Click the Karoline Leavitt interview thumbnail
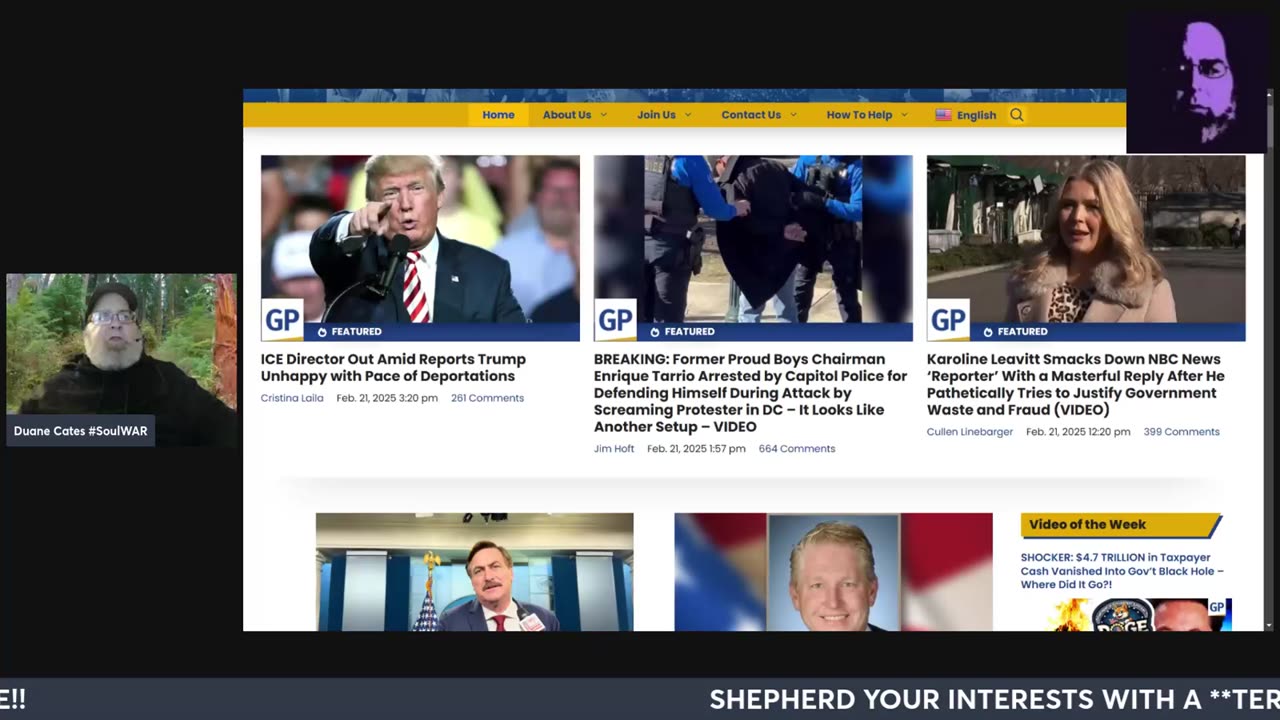This screenshot has width=1280, height=720. click(x=1086, y=248)
